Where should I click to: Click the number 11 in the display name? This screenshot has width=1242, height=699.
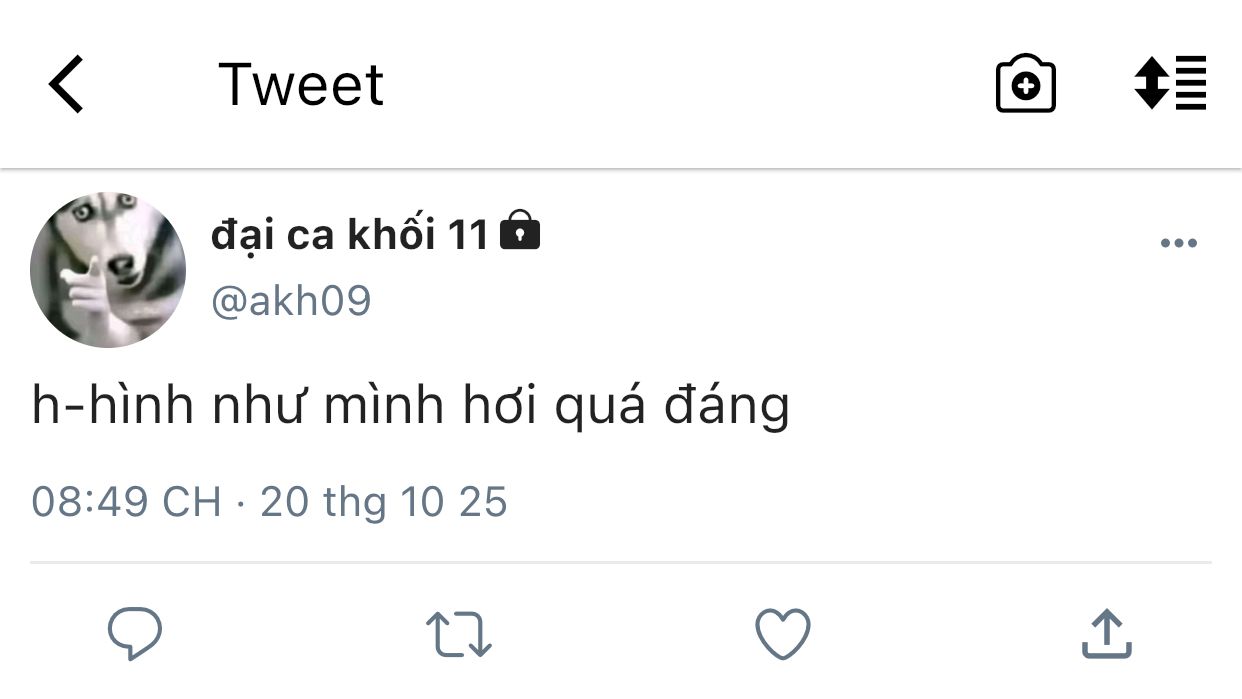pyautogui.click(x=466, y=235)
